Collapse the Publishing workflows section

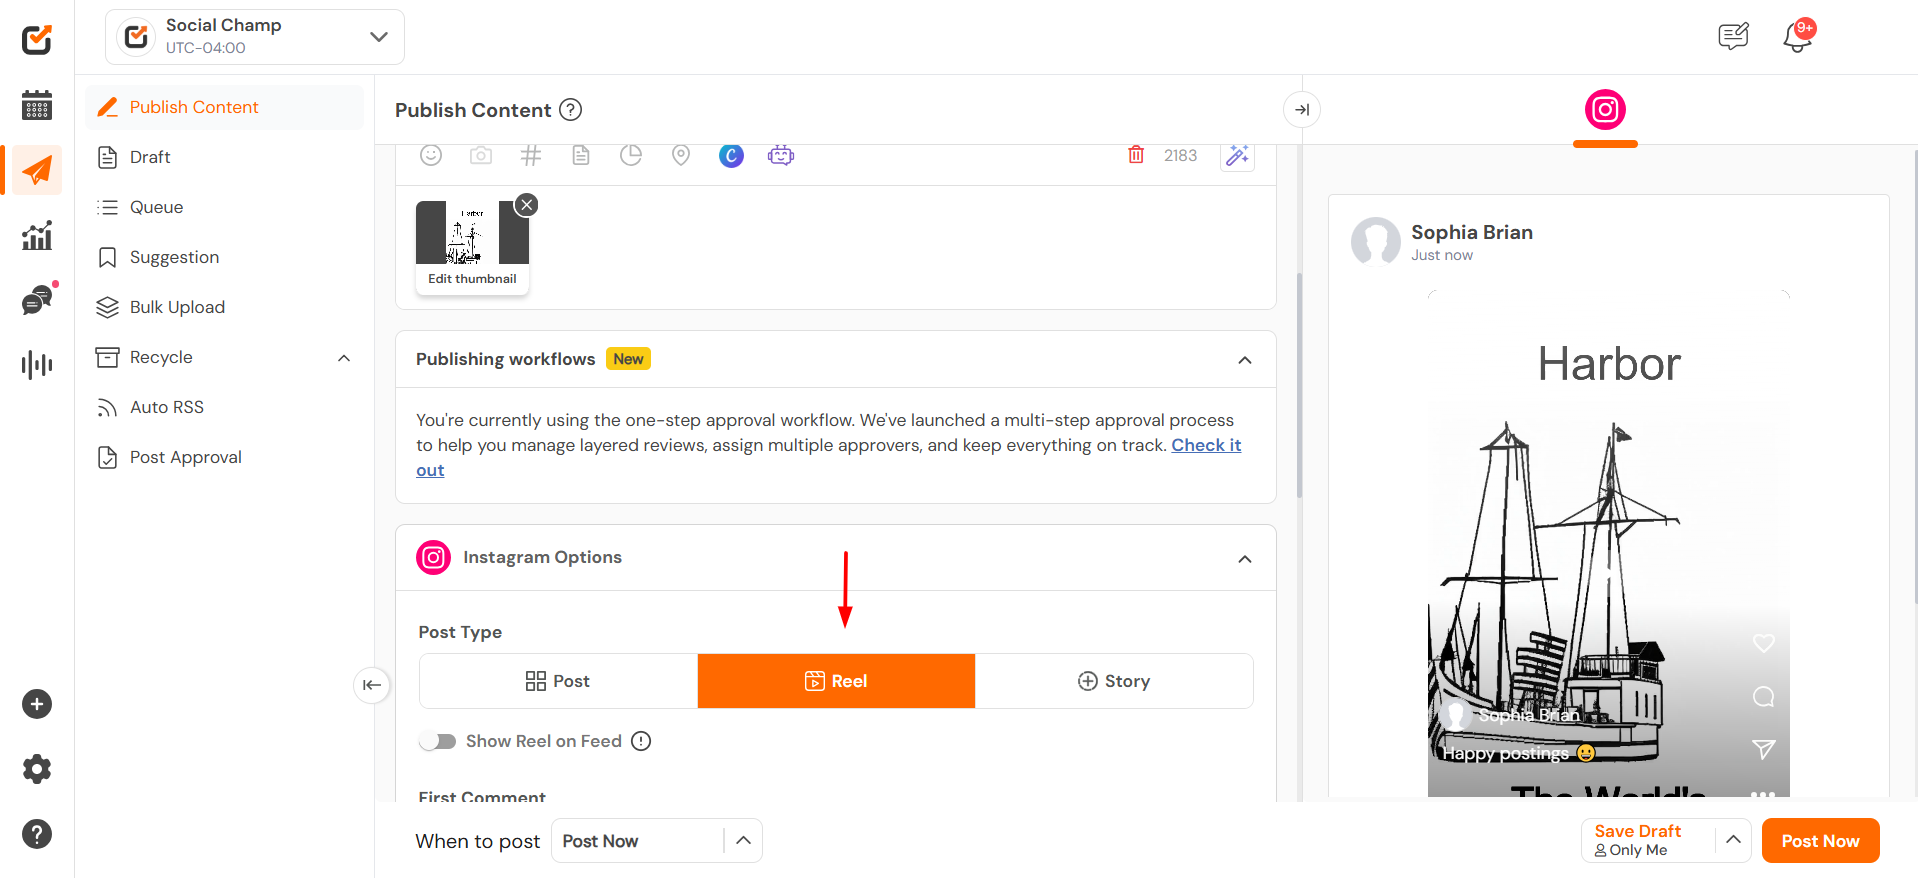1245,360
